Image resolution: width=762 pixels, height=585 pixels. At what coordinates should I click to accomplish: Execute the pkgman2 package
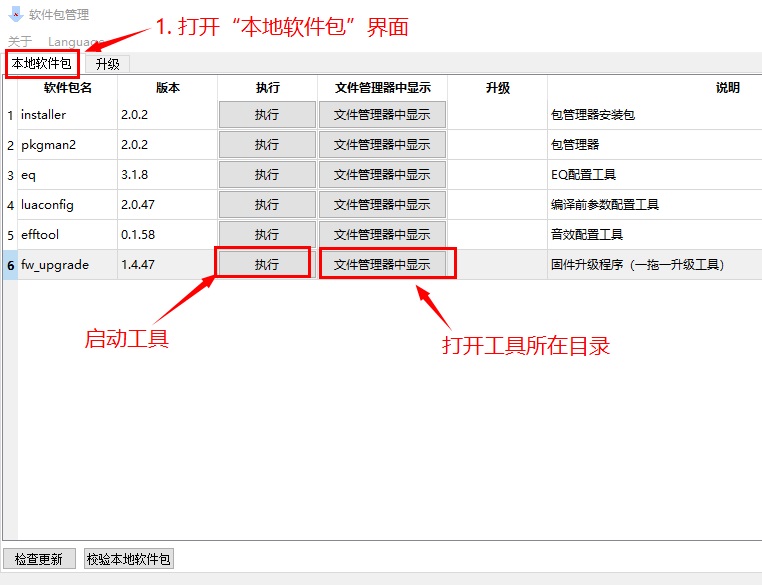267,145
